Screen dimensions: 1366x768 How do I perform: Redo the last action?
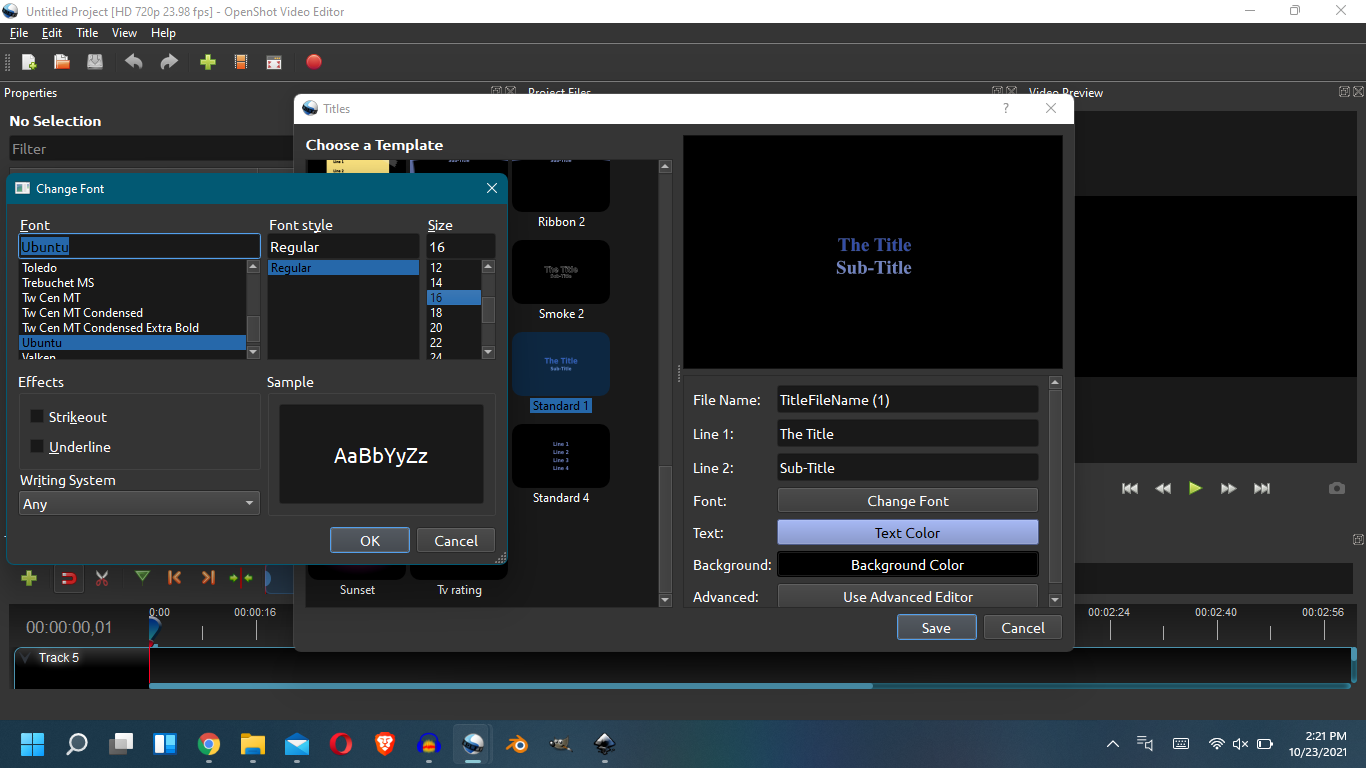point(168,62)
